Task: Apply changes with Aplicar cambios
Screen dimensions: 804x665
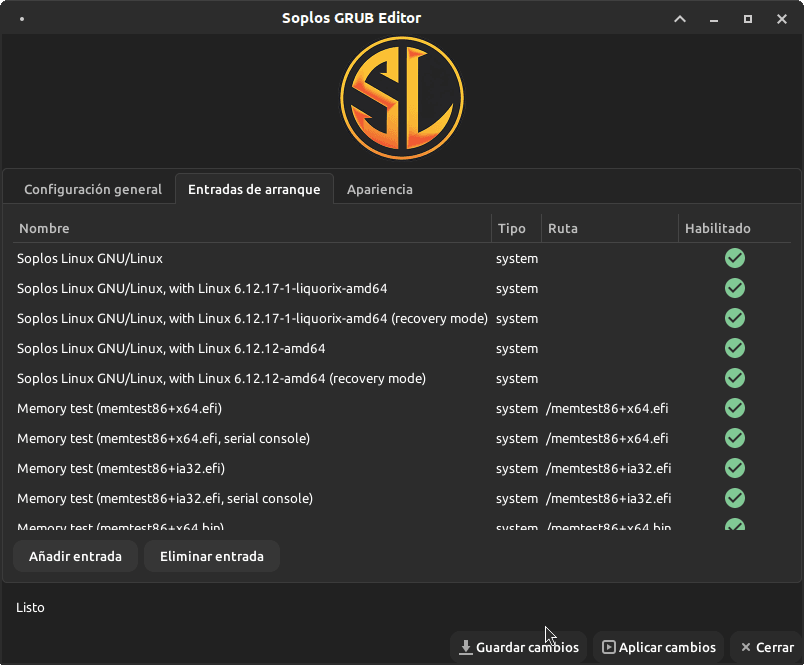Action: tap(659, 647)
